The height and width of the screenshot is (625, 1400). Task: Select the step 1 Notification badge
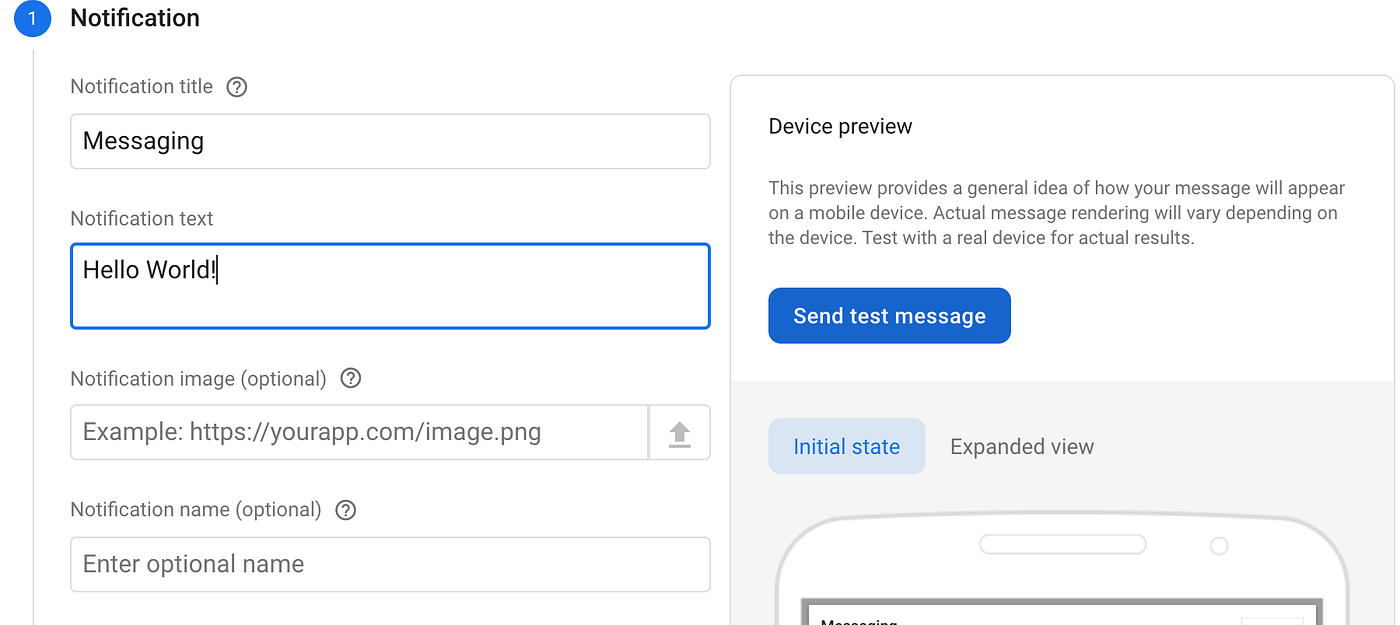click(x=32, y=19)
